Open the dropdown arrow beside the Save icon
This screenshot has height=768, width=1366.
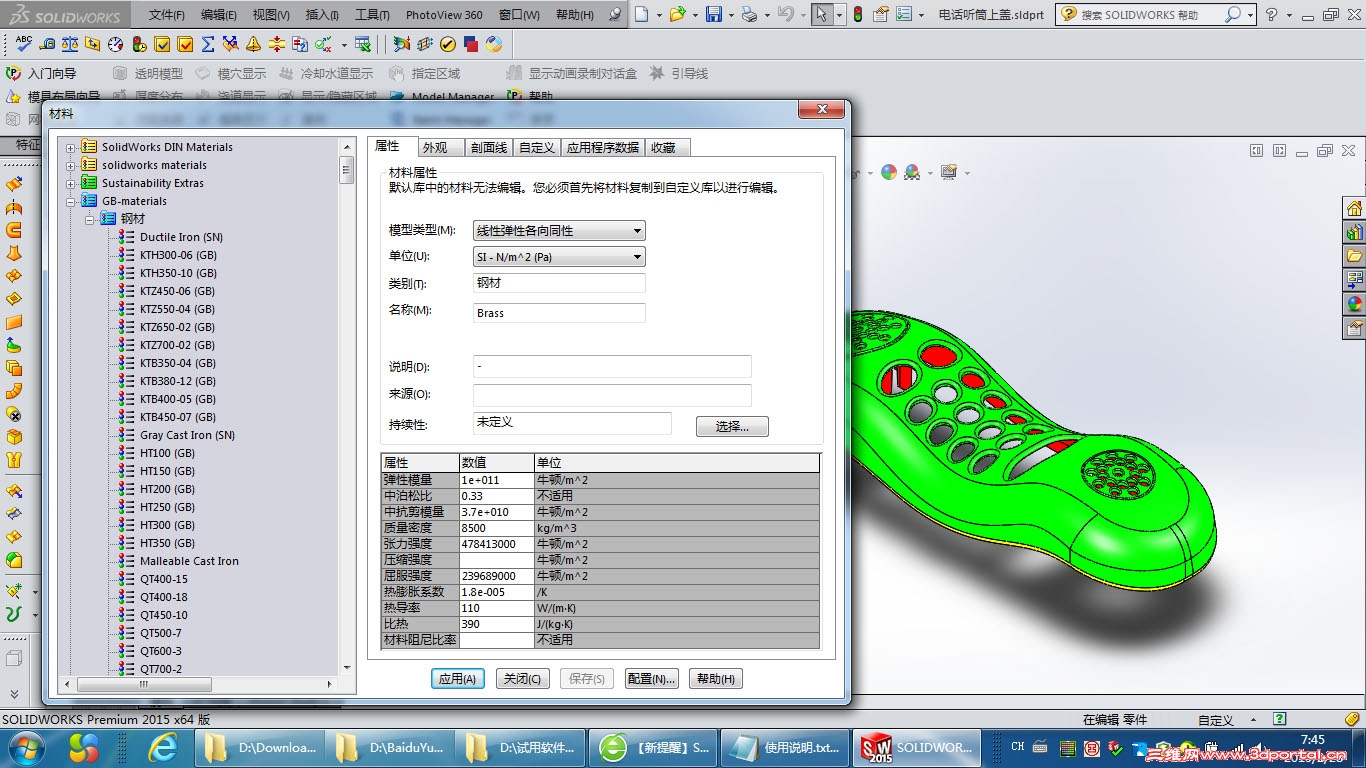click(x=731, y=15)
